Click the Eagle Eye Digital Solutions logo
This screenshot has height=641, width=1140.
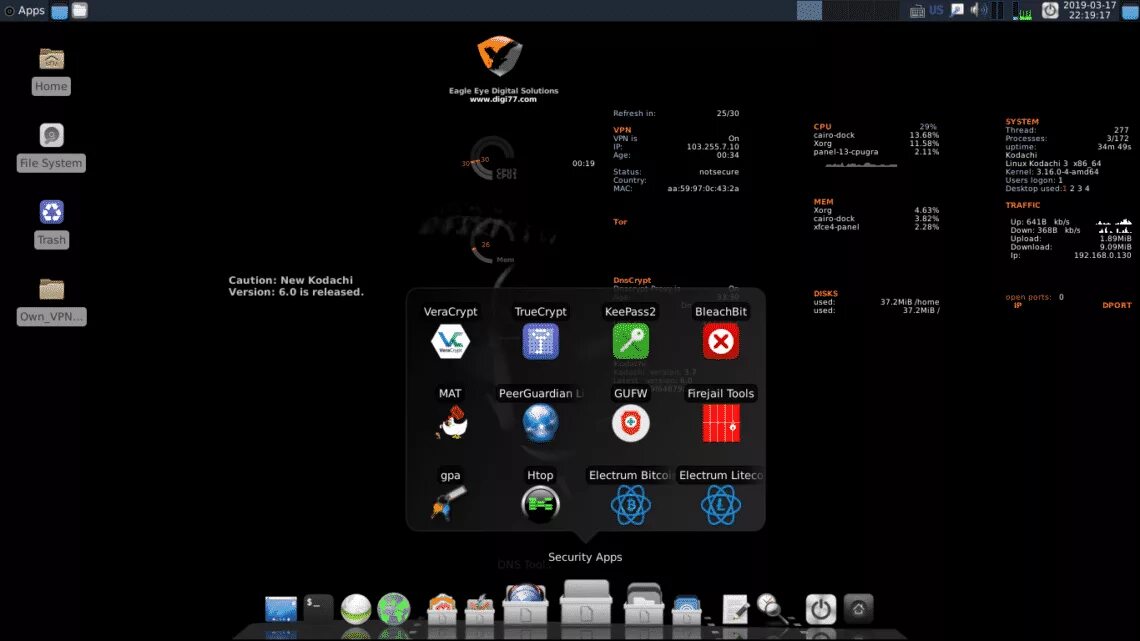(x=499, y=56)
